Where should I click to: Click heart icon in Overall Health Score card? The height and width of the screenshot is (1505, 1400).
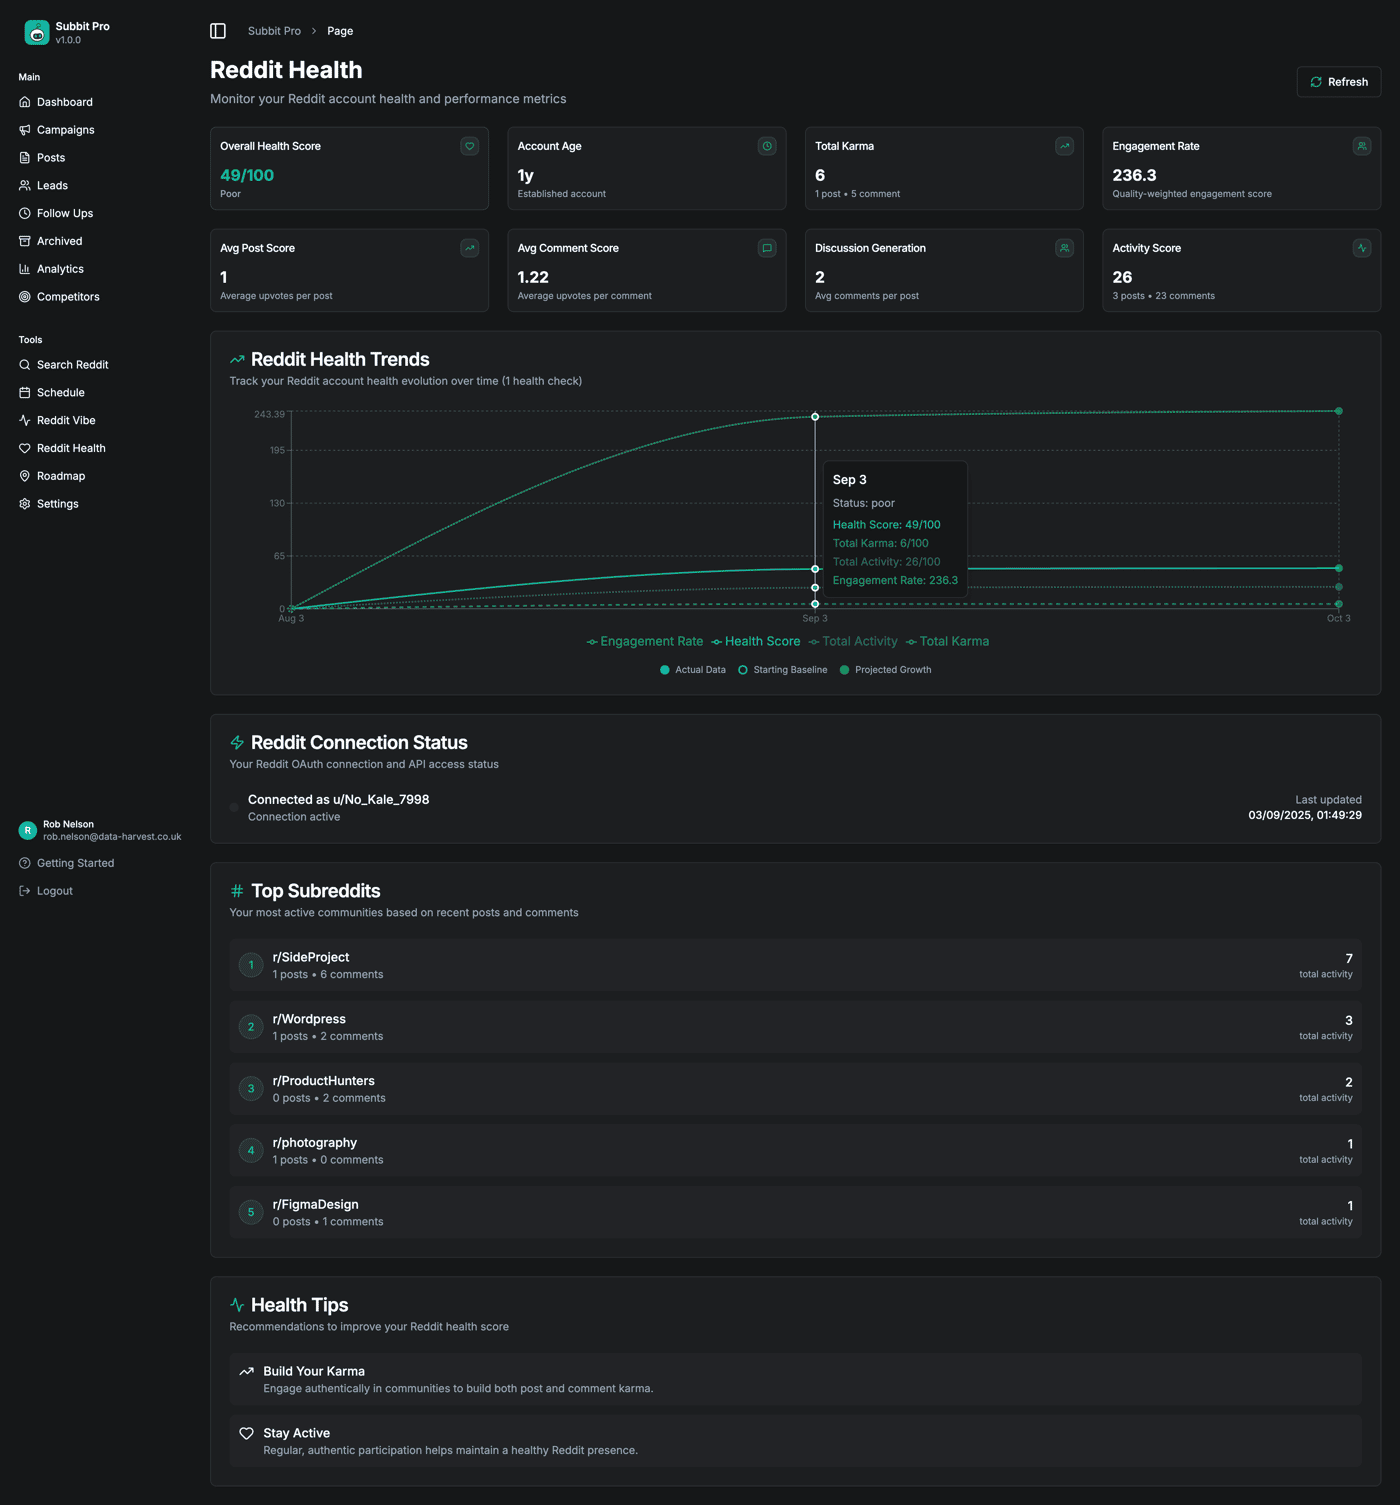(x=469, y=146)
